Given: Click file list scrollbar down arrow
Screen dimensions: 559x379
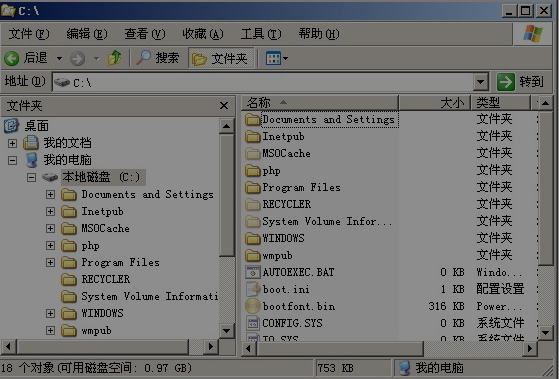Looking at the screenshot, I should (545, 333).
